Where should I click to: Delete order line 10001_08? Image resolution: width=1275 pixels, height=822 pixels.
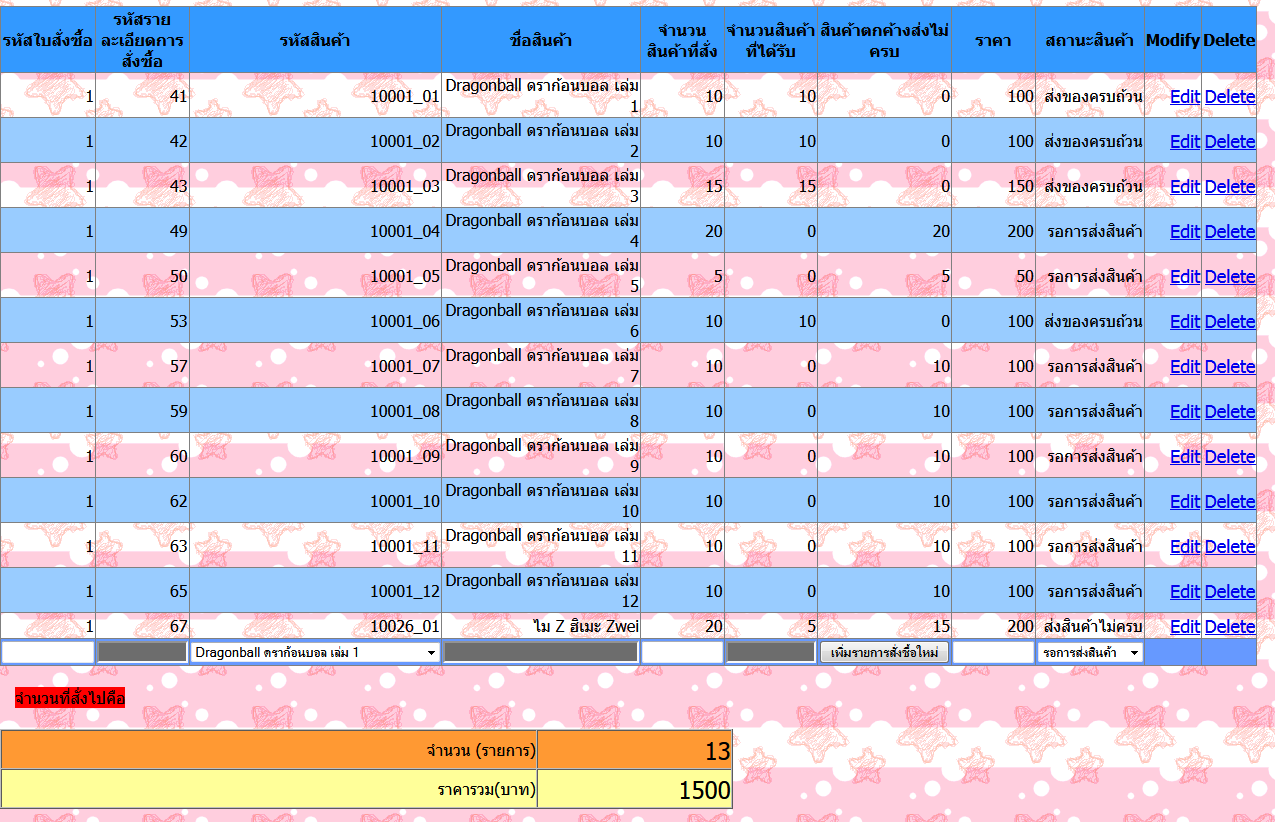(x=1230, y=412)
